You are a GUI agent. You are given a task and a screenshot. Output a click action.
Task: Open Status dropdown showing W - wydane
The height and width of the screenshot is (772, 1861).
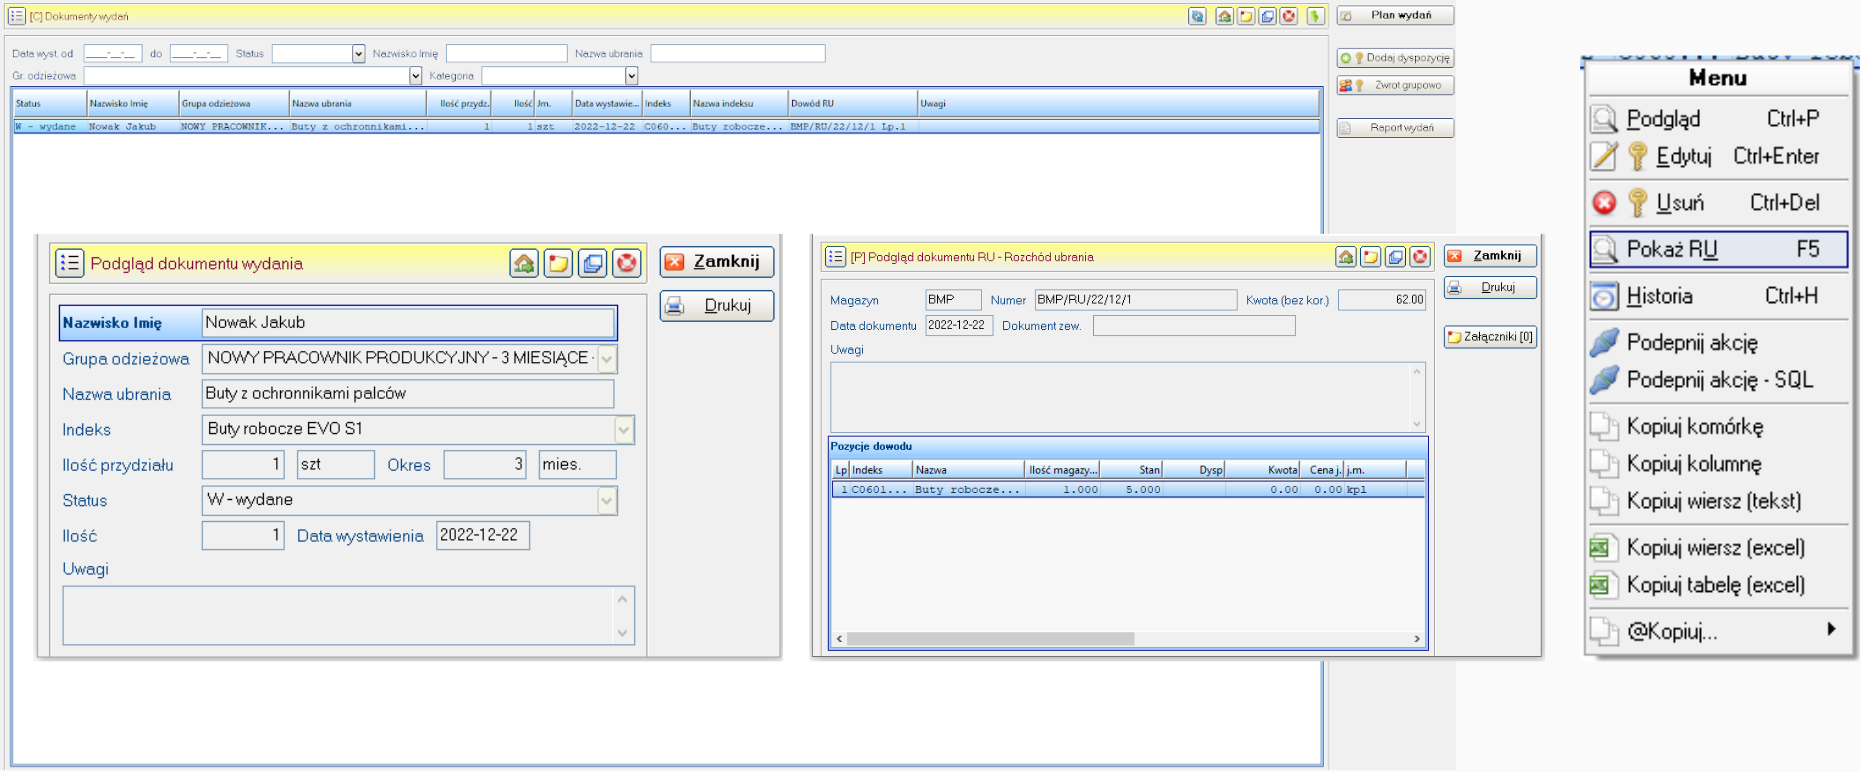pos(607,500)
